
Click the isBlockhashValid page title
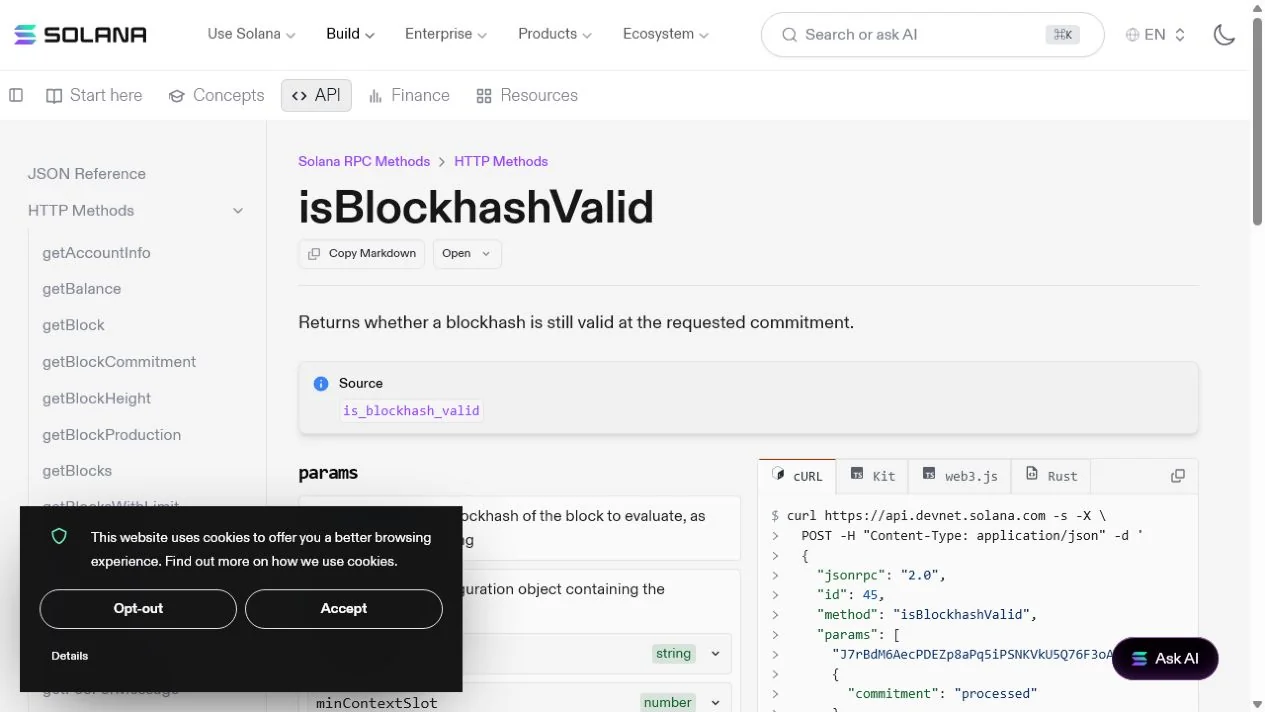coord(476,207)
